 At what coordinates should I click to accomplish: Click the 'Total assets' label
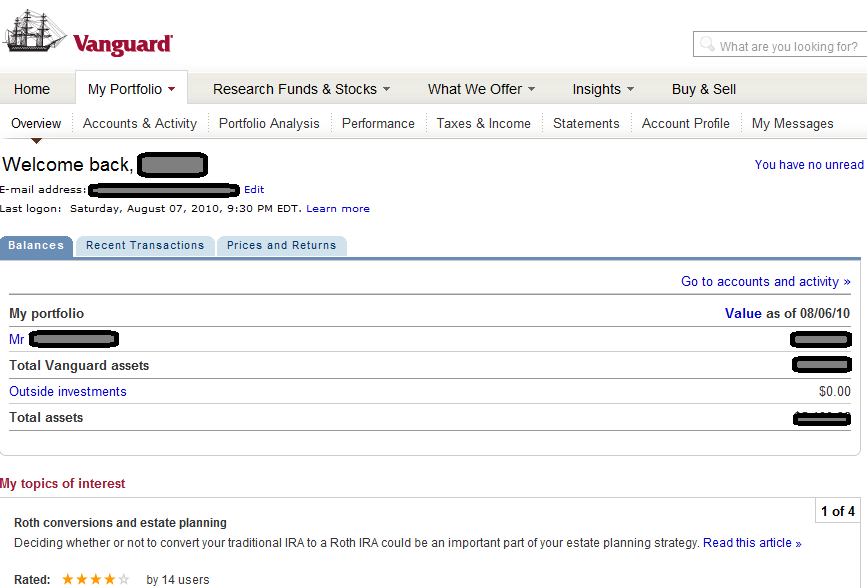point(46,418)
